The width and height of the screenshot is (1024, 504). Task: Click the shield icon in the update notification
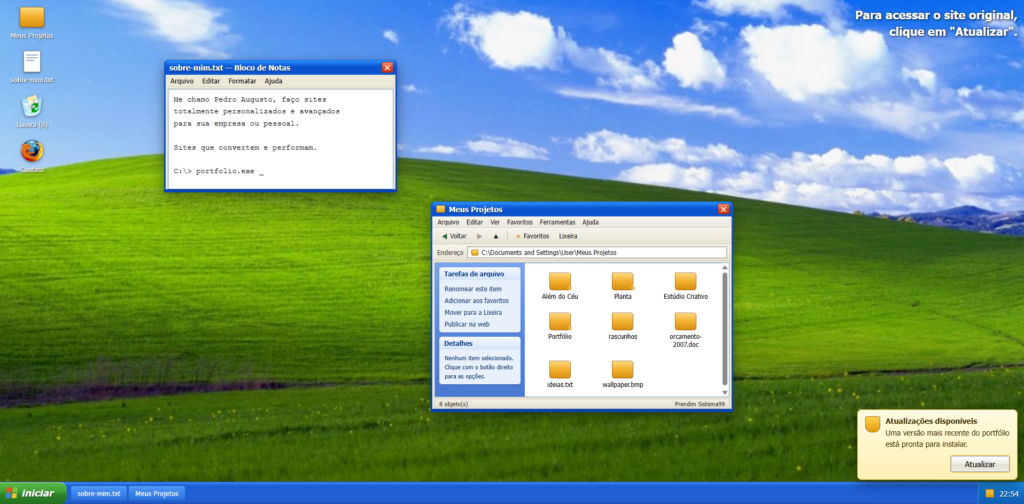pyautogui.click(x=872, y=424)
